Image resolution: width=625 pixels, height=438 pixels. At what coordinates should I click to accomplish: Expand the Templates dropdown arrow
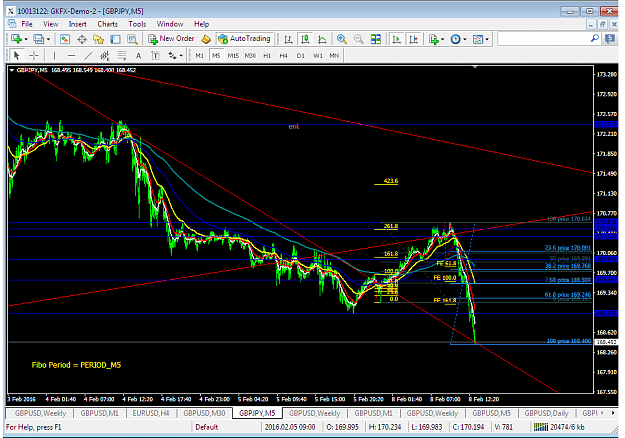487,39
